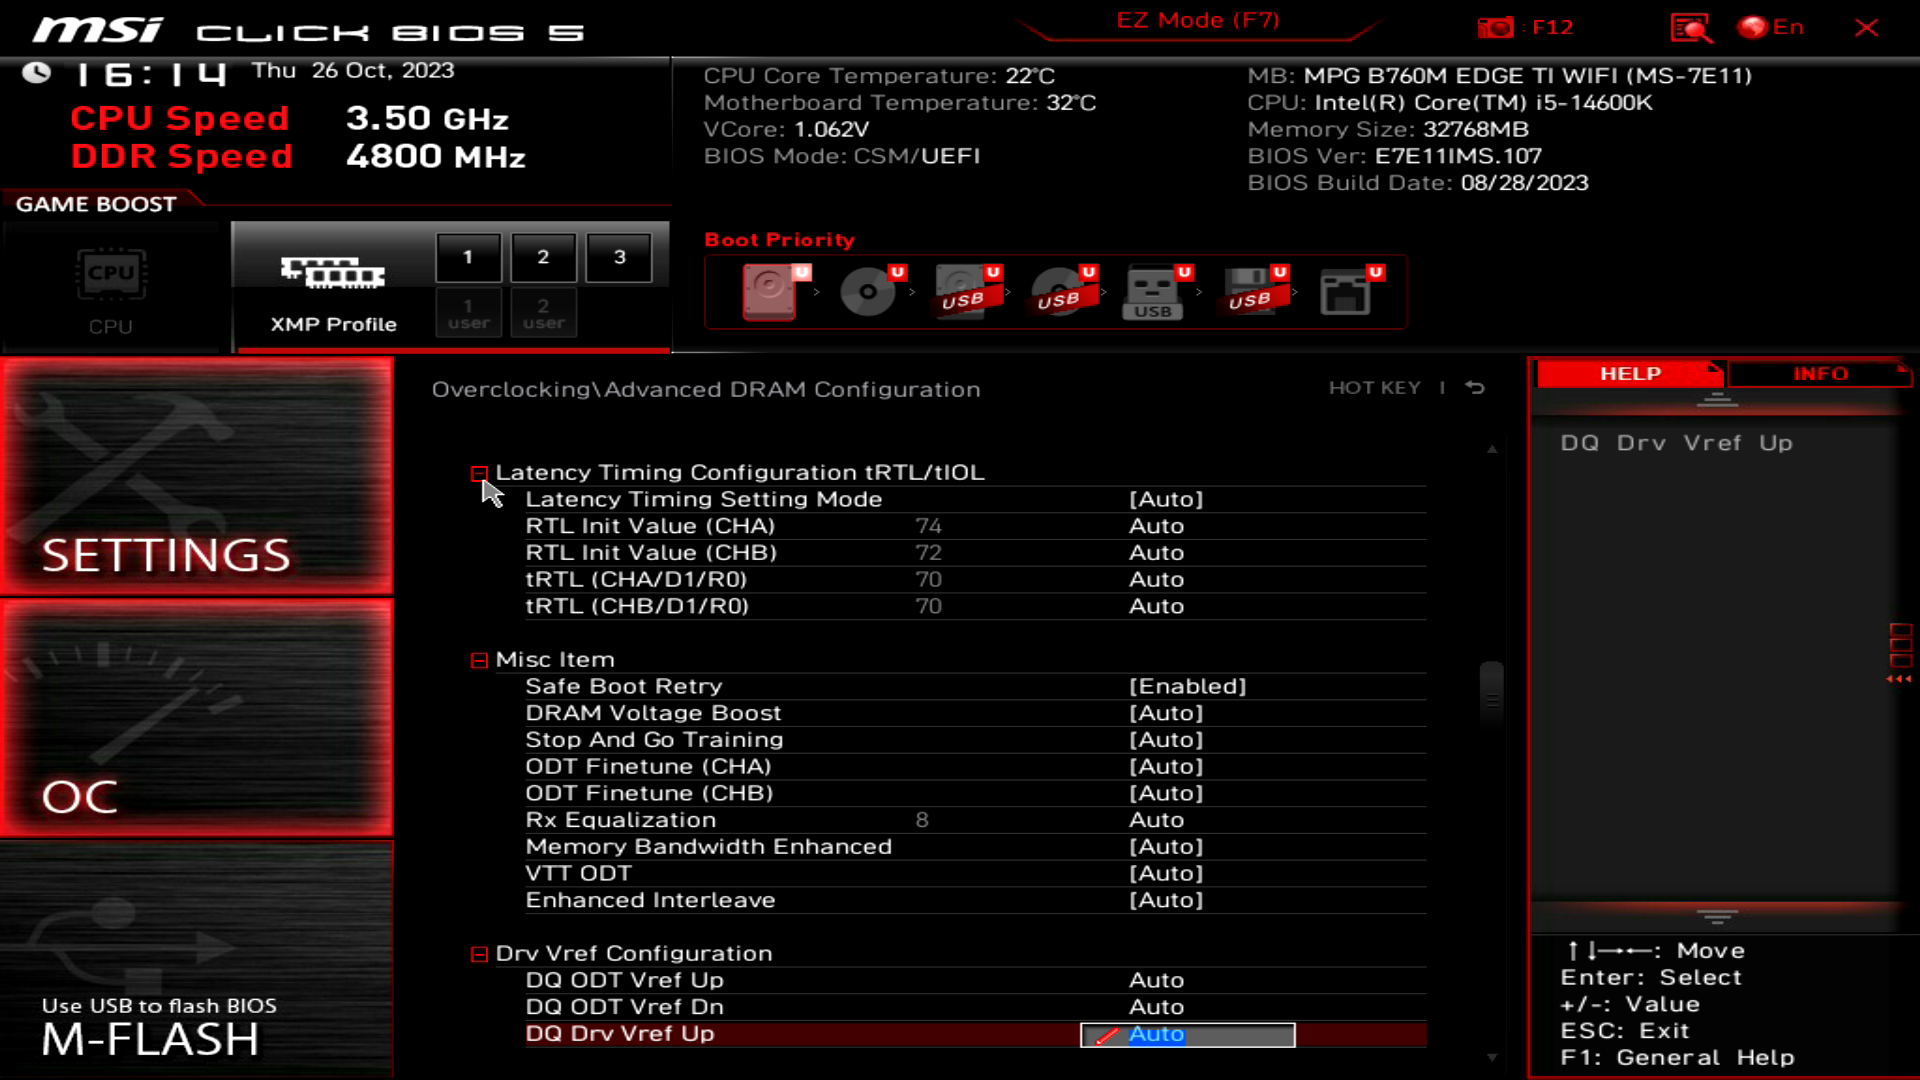Click the network boot device icon
This screenshot has height=1080, width=1920.
(1345, 291)
